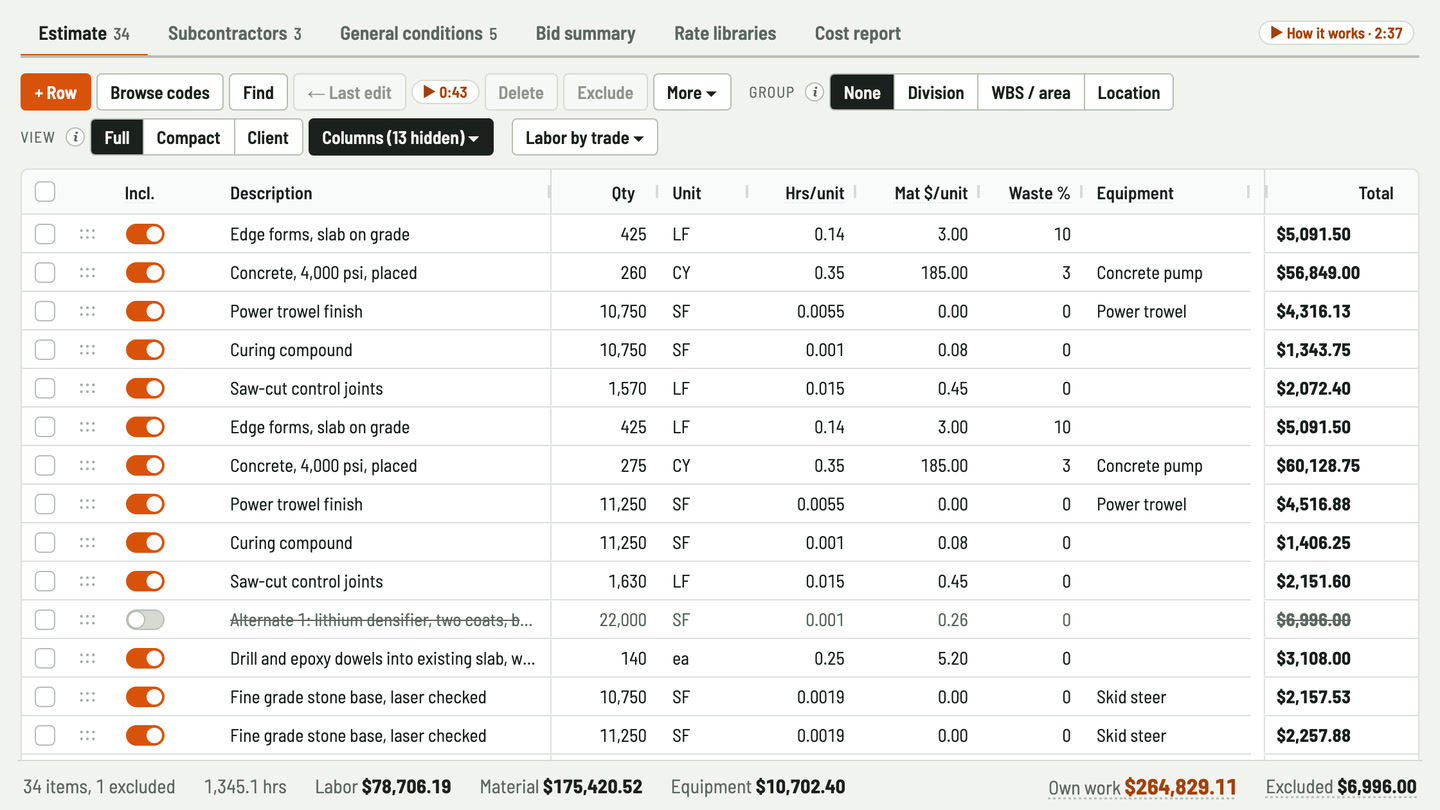Play the How it works 2:37 video
The width and height of the screenshot is (1440, 810).
pyautogui.click(x=1336, y=33)
